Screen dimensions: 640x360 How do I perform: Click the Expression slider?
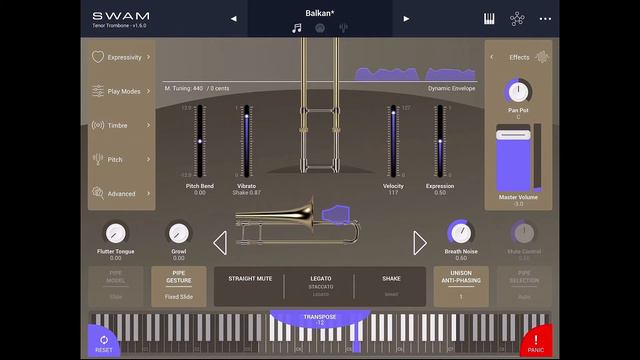pos(440,141)
